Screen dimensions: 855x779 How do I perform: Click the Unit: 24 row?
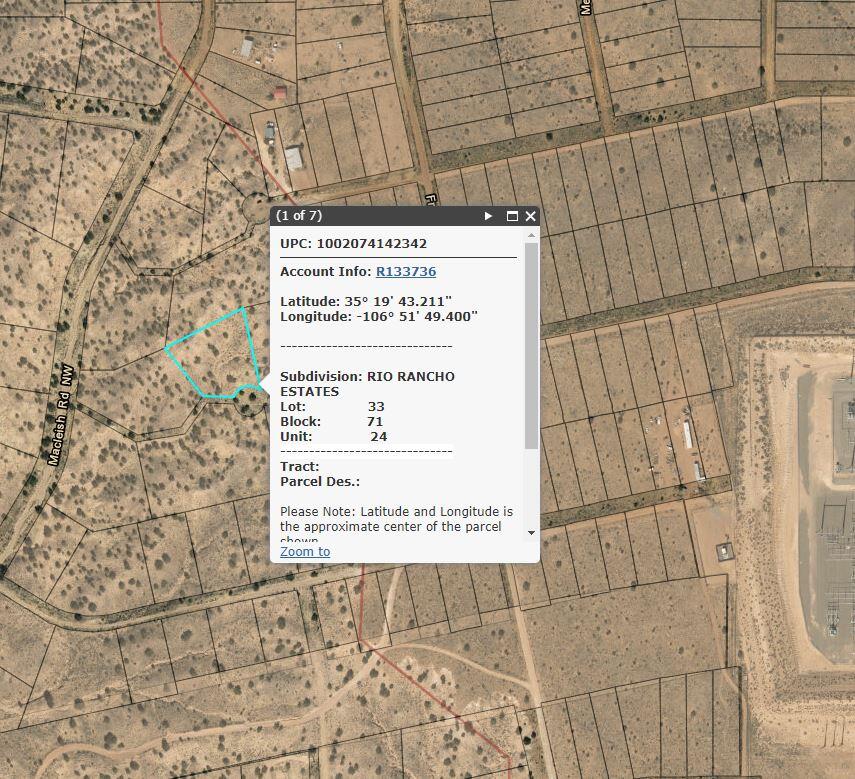coord(333,437)
